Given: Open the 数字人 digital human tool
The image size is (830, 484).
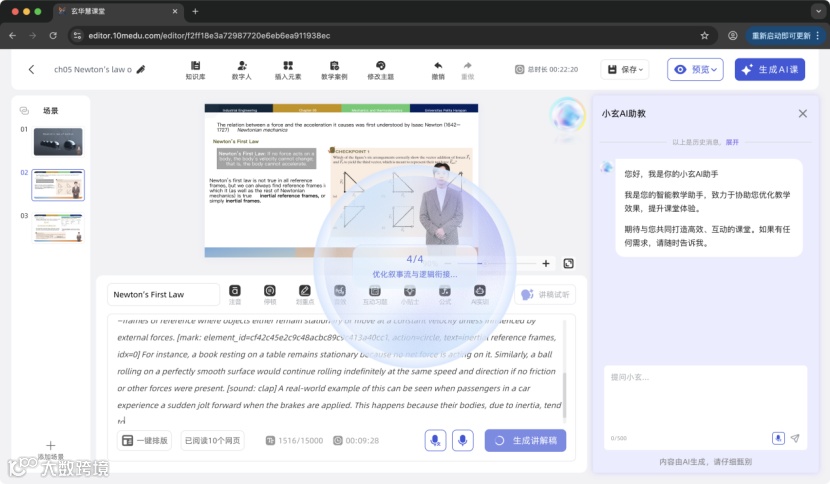Looking at the screenshot, I should [242, 70].
